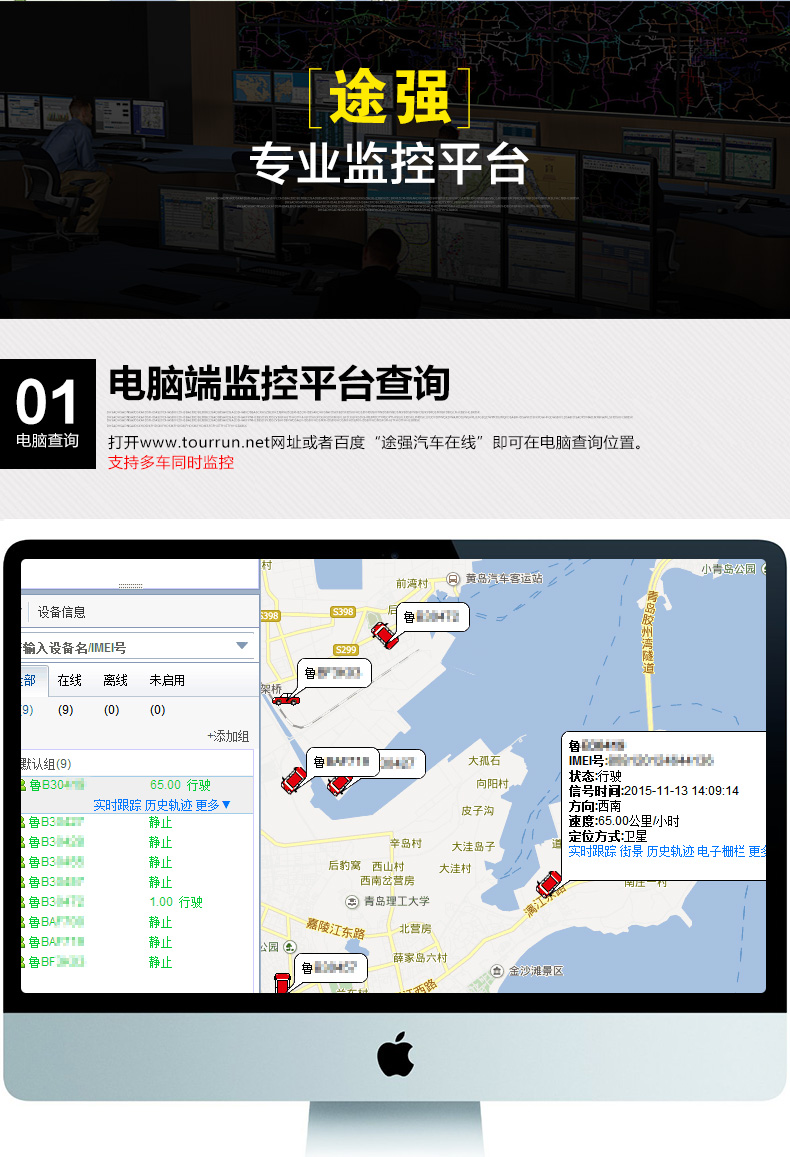Viewport: 790px width, 1157px height.
Task: Click the bus station icon beside 黄岛汽车客运站
Action: pyautogui.click(x=453, y=579)
